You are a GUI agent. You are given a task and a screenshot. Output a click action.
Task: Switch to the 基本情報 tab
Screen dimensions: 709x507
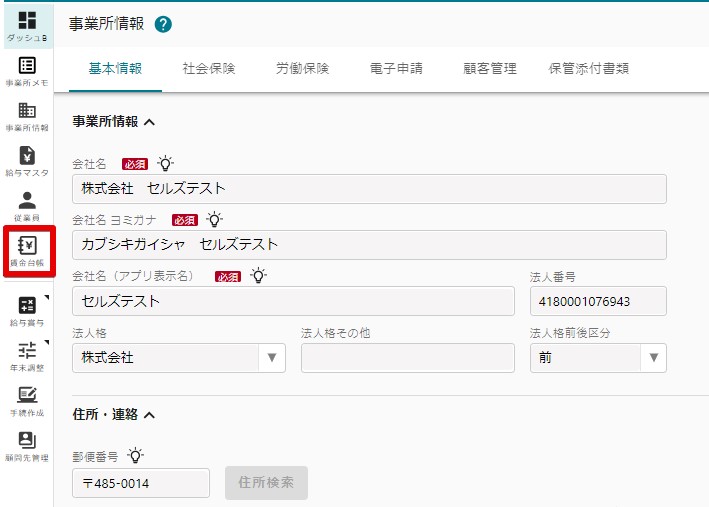[115, 69]
